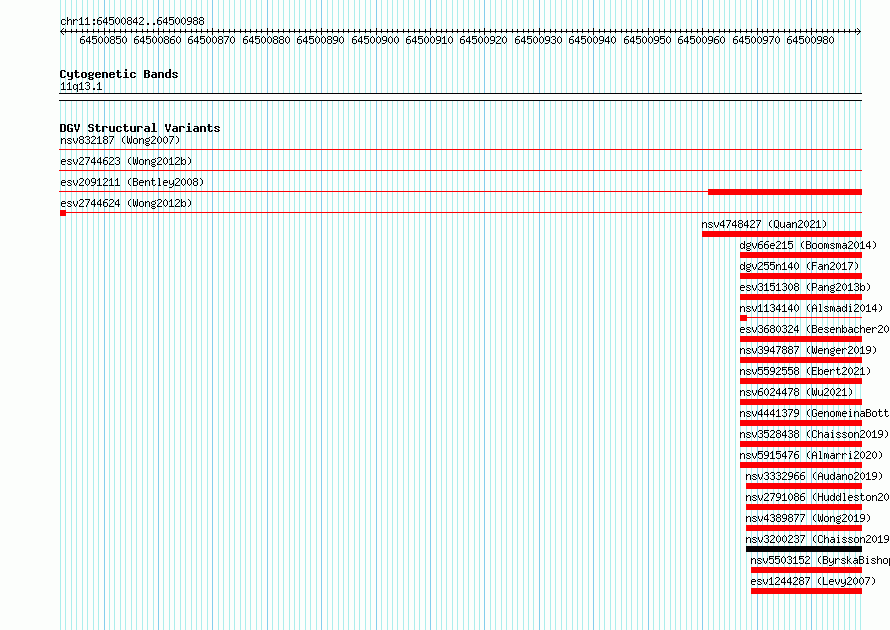
Task: Select nsv5503152 (ByrskaBishop) variant label
Action: [x=820, y=560]
